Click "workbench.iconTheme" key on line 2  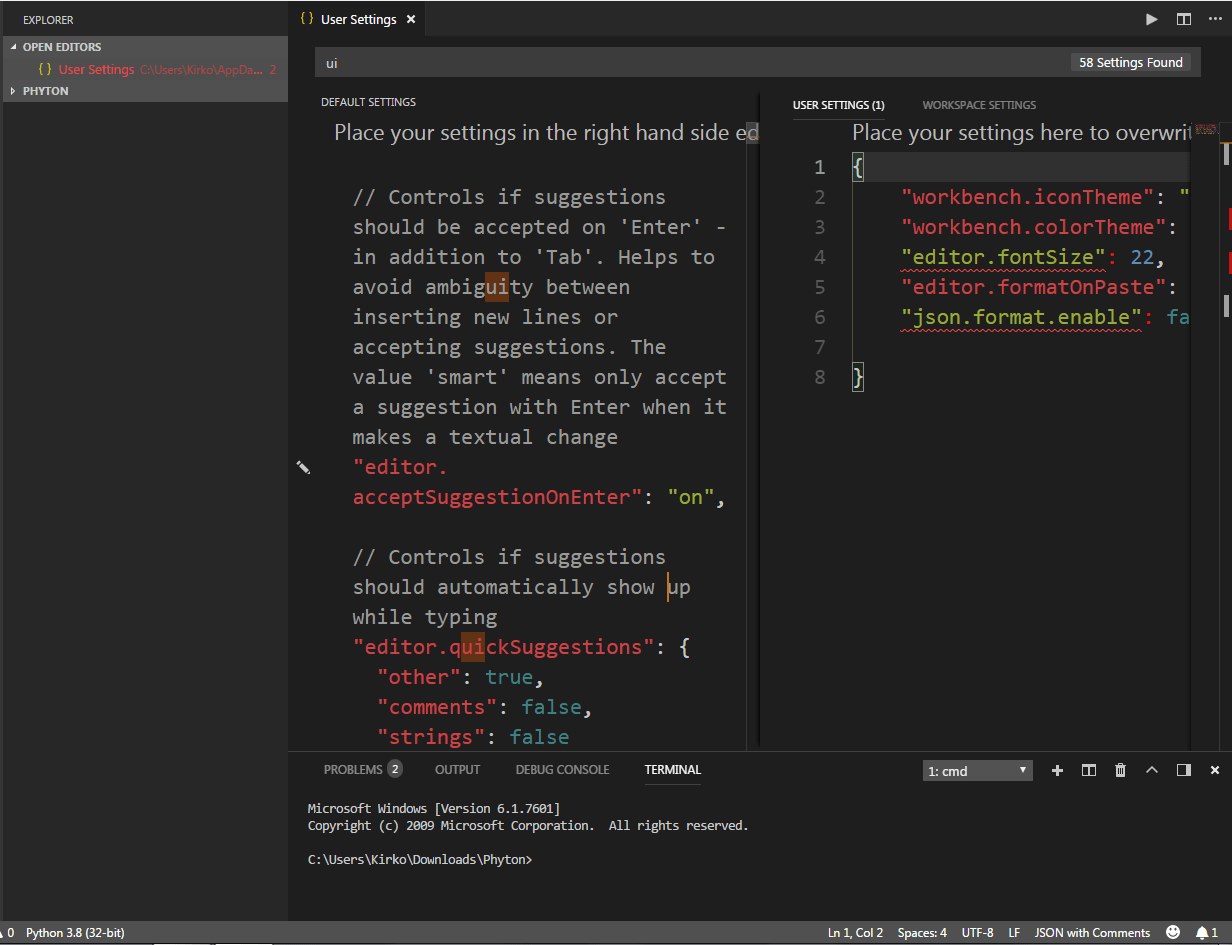(x=1028, y=197)
